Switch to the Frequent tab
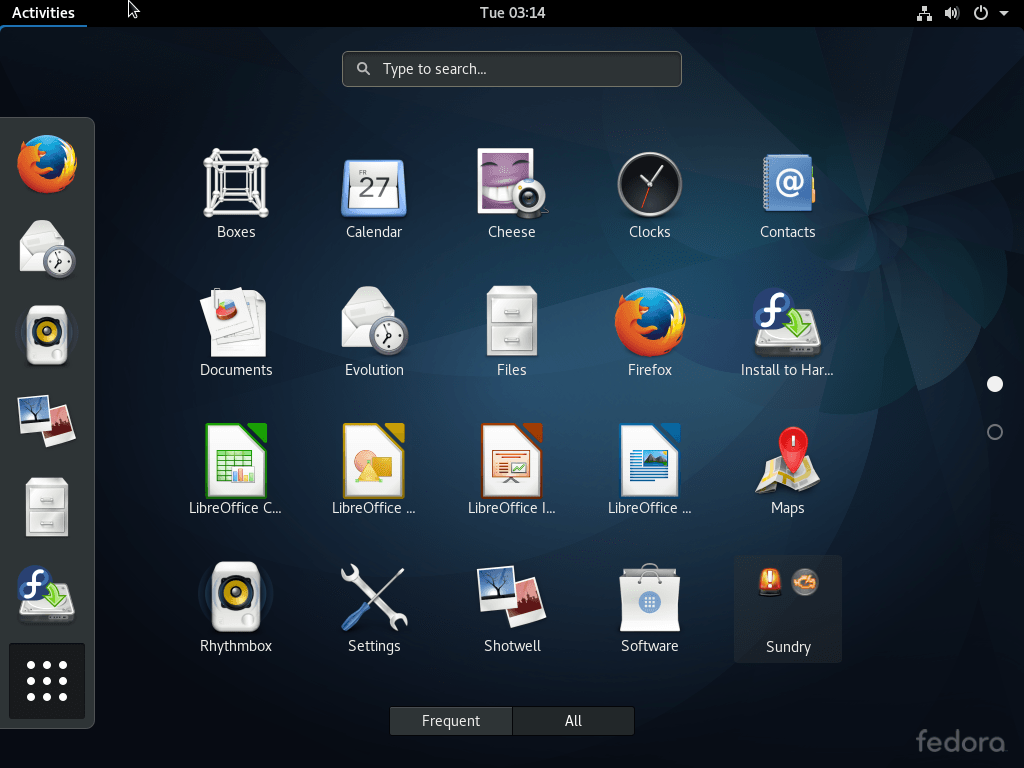 [451, 720]
